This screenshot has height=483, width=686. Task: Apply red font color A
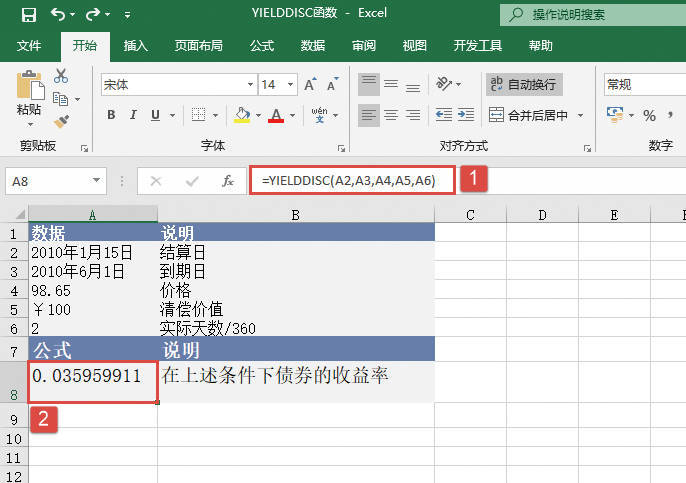click(276, 115)
